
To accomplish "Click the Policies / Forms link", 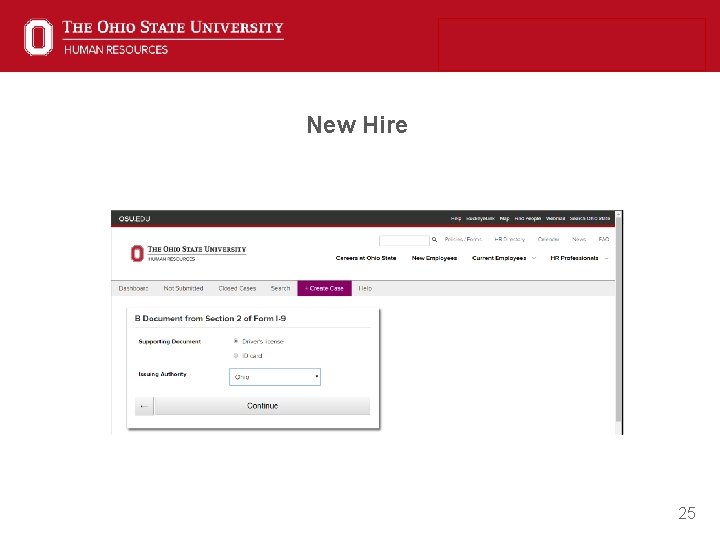I will pos(463,239).
